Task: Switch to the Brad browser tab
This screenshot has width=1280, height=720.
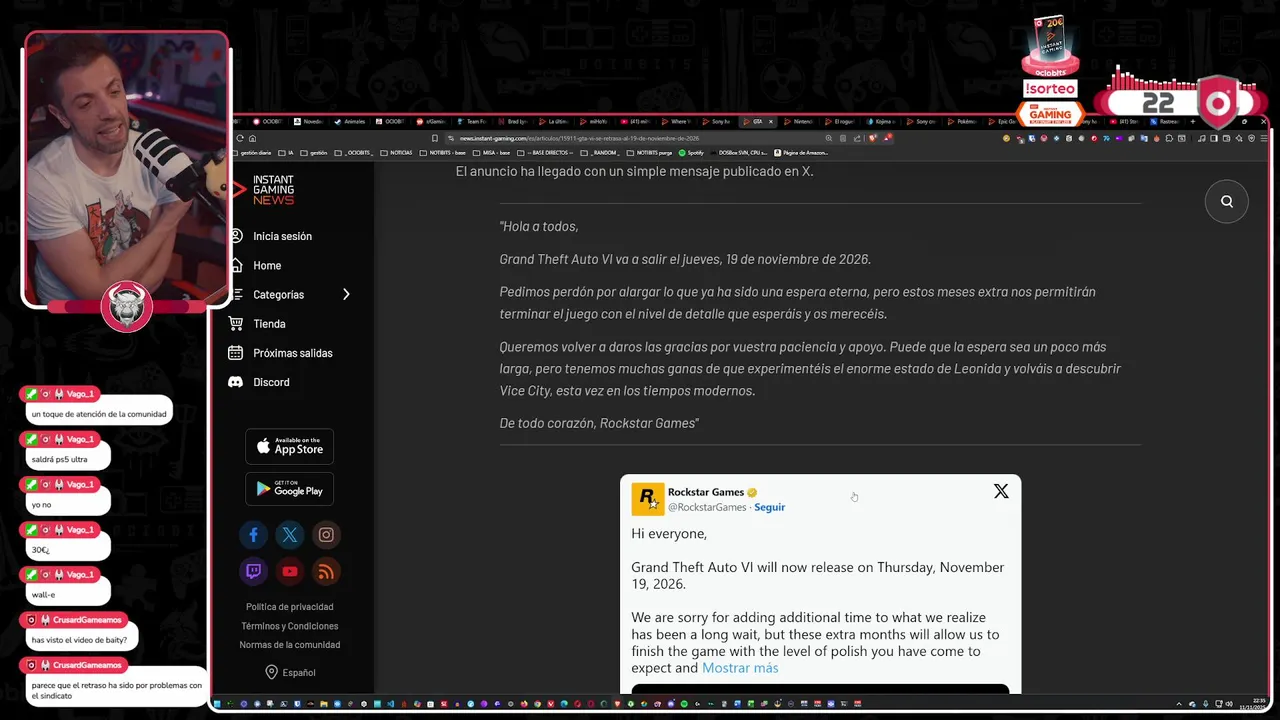Action: pyautogui.click(x=512, y=121)
